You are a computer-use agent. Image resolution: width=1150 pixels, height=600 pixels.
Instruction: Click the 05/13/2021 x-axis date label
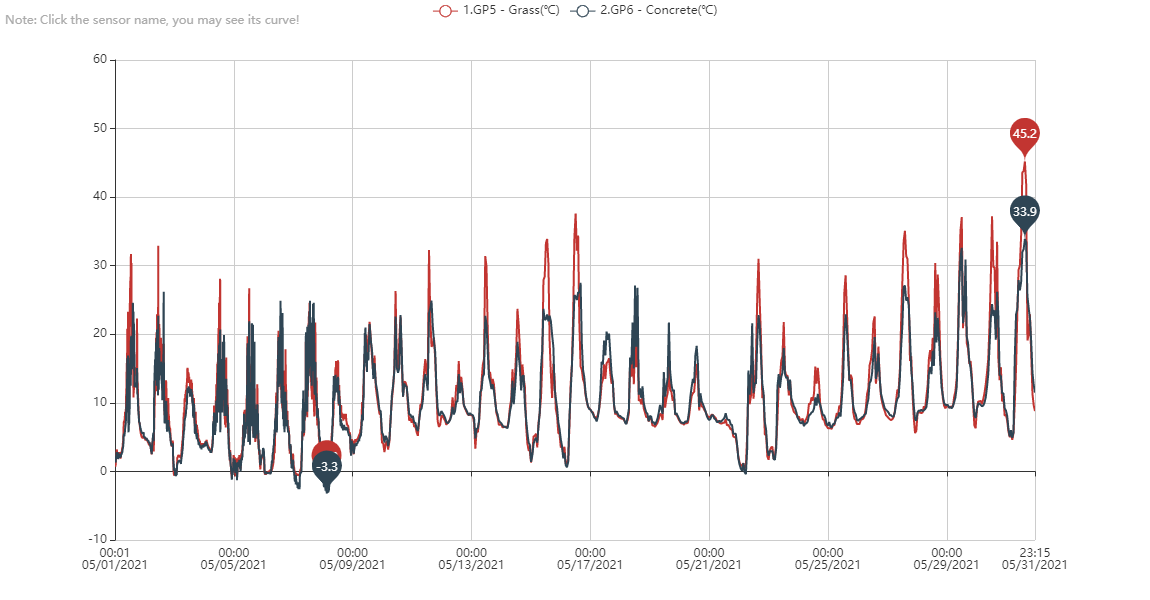click(471, 564)
